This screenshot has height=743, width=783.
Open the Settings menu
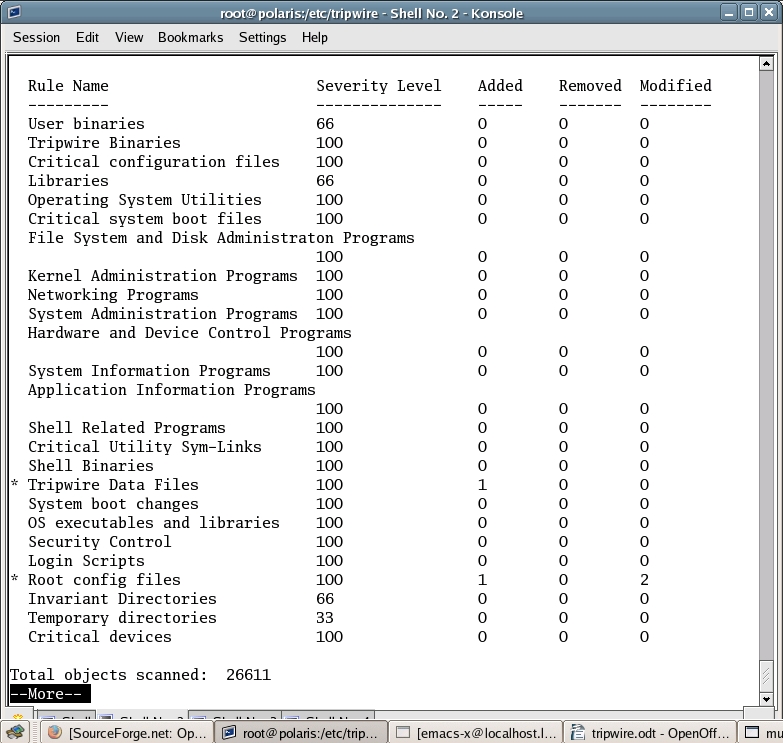tap(262, 37)
